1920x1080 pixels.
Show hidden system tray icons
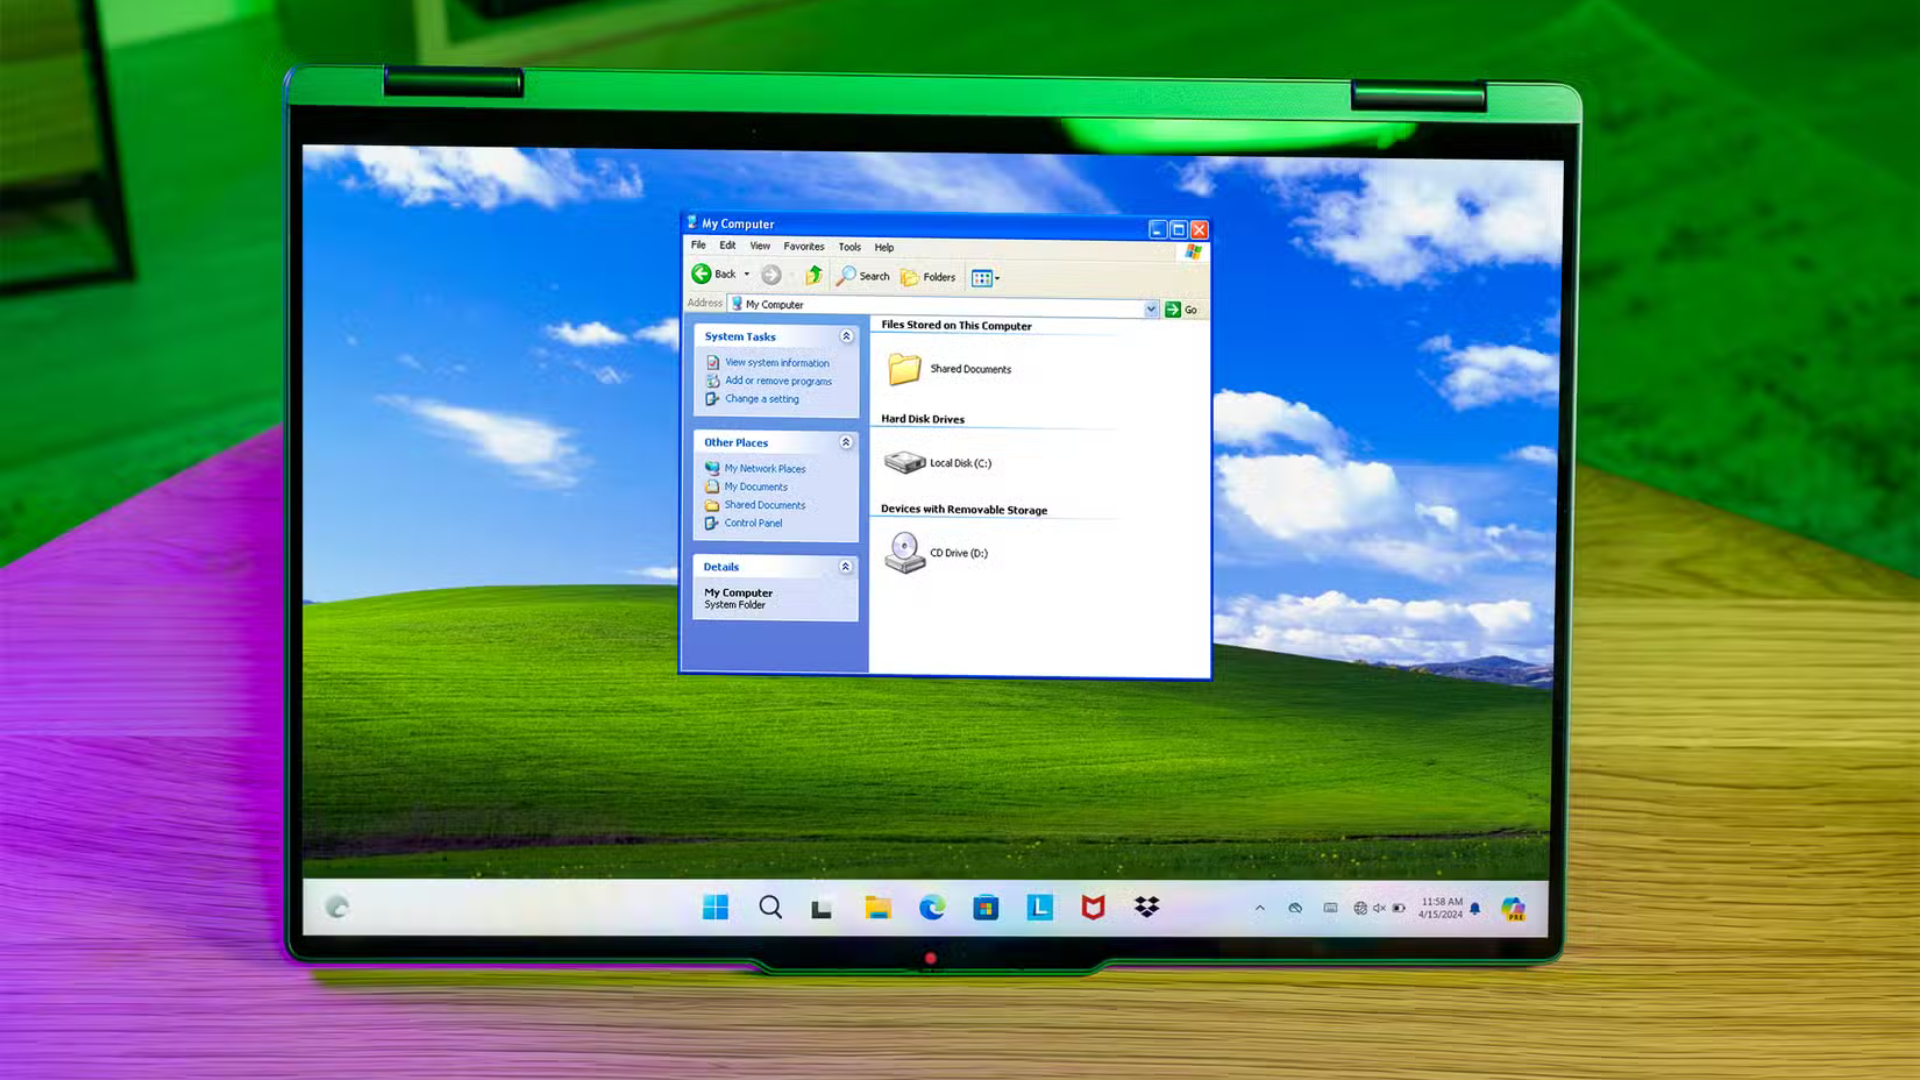point(1259,908)
